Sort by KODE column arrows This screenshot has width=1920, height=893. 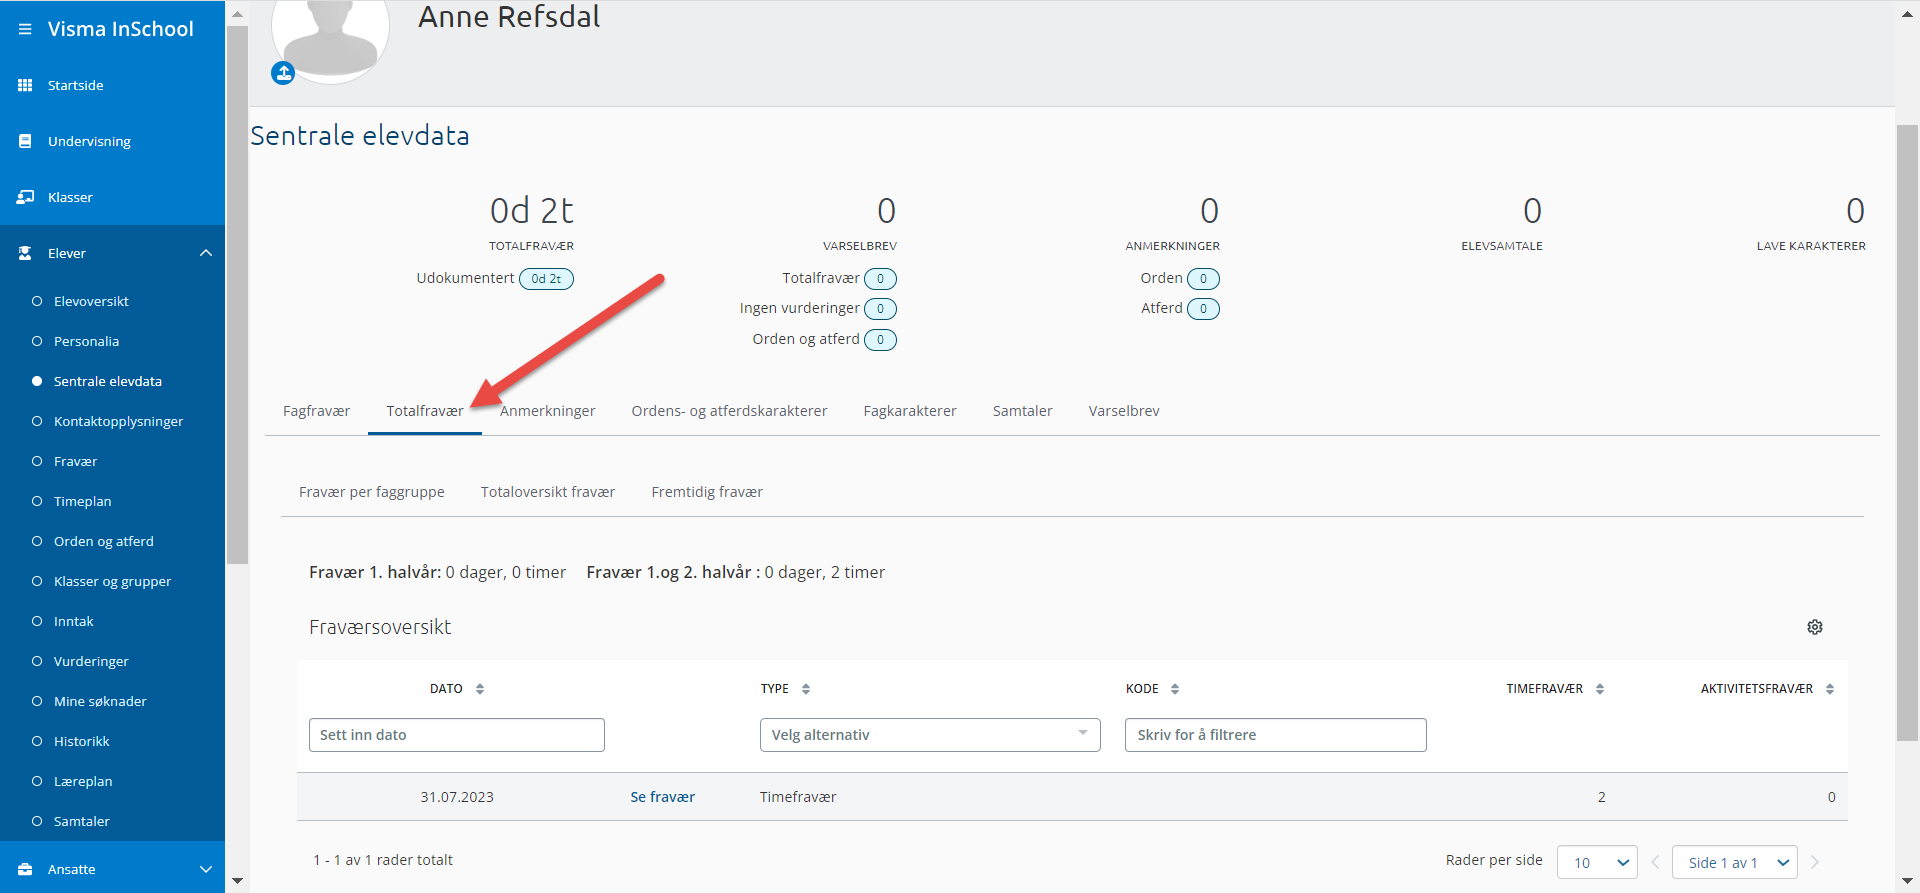[x=1175, y=689]
